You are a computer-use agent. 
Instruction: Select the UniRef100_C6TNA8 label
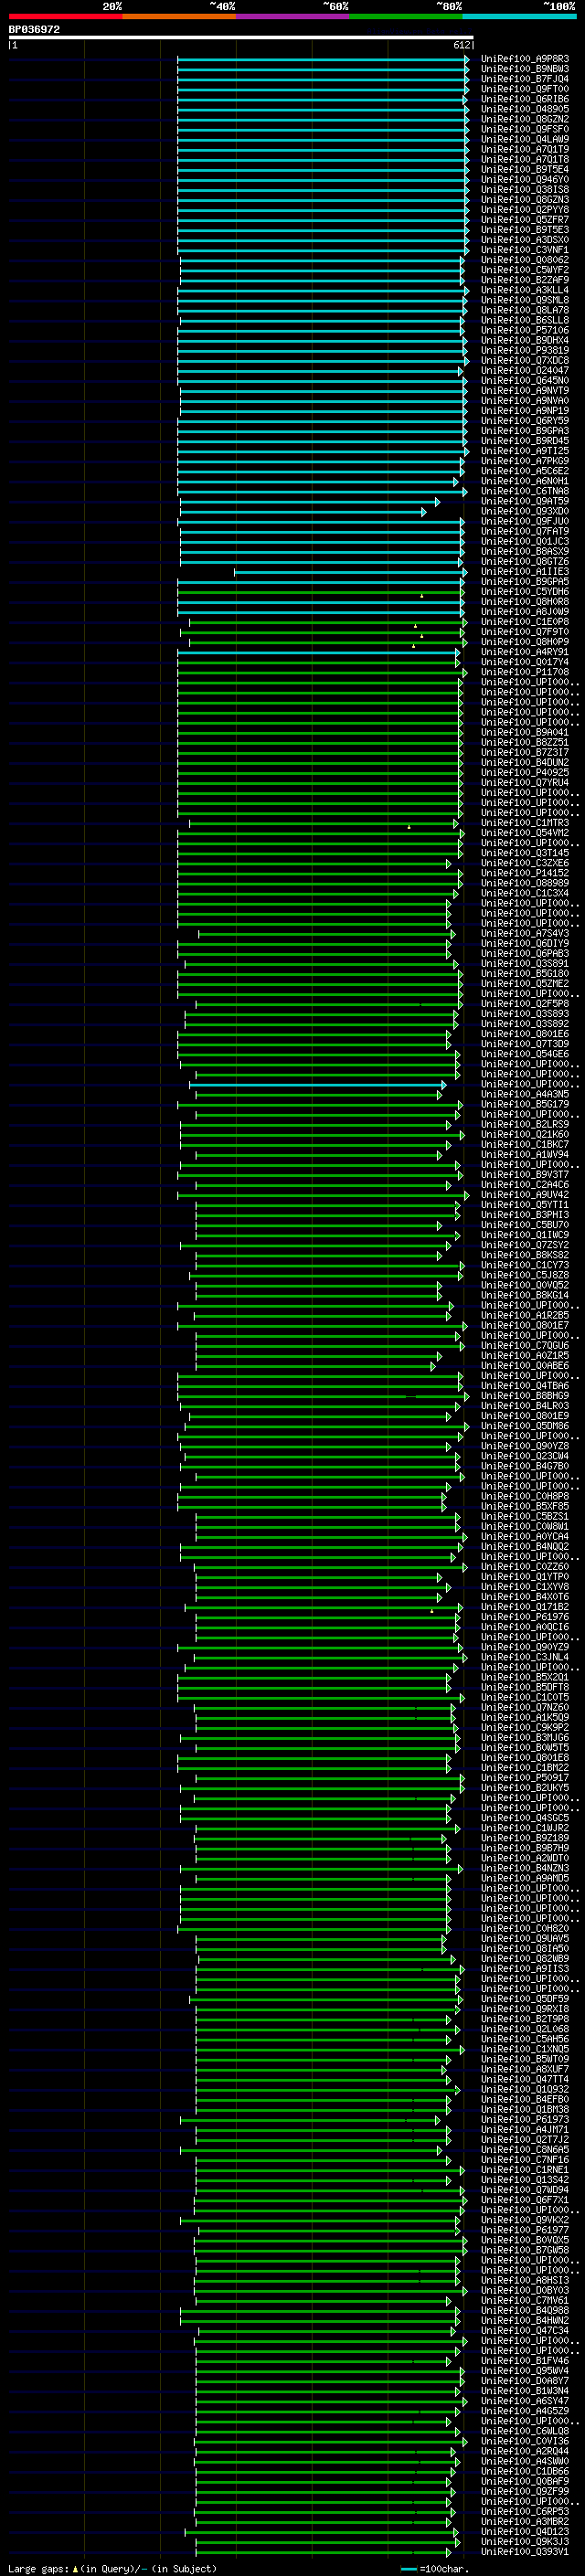click(524, 491)
